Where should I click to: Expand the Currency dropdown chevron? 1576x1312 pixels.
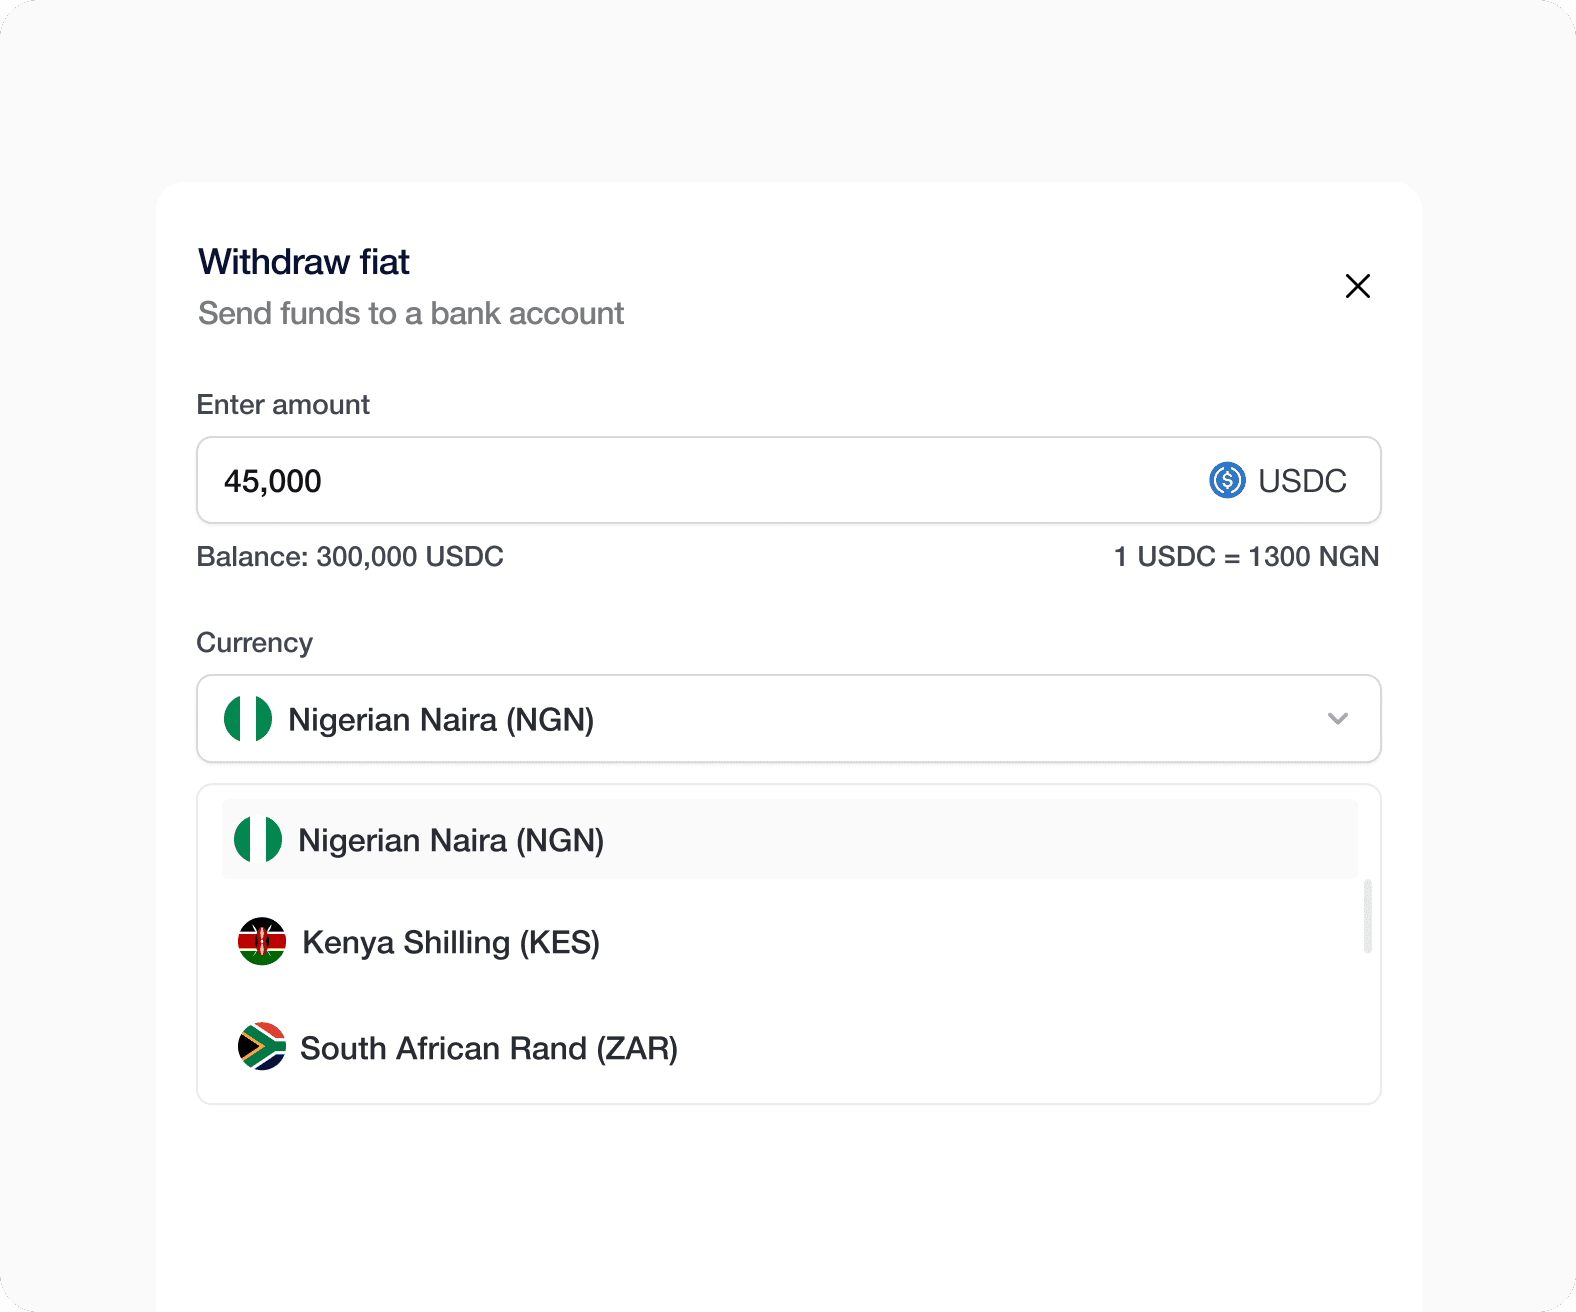click(1338, 719)
